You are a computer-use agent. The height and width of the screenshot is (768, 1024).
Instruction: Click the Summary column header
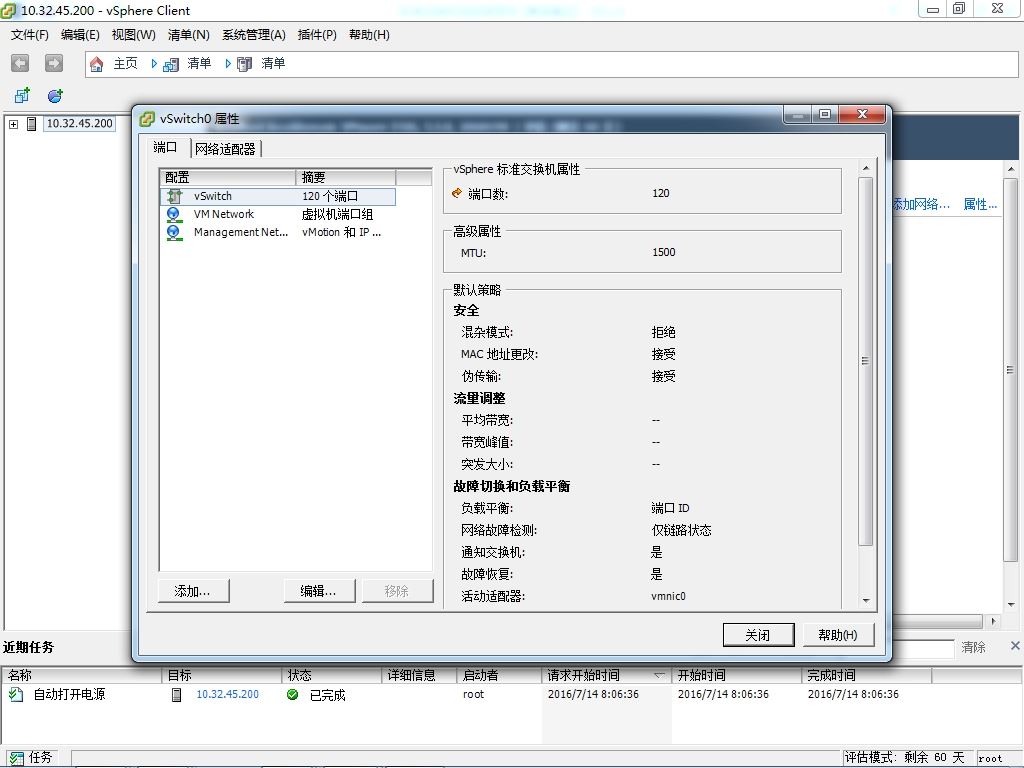tap(345, 177)
